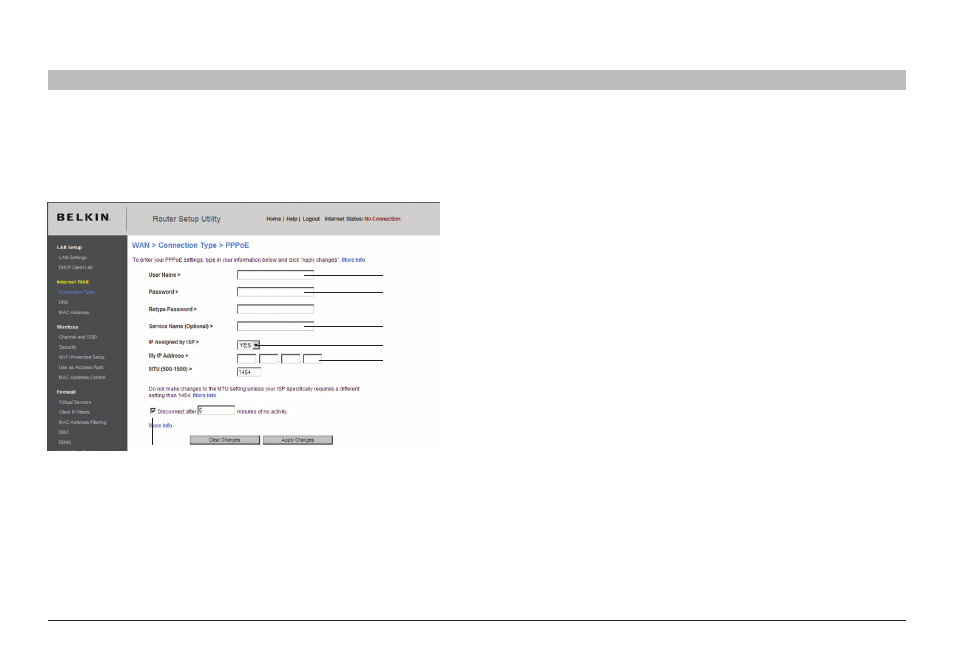Viewport: 954px width, 668px height.
Task: Open DMZ in the sidebar
Action: click(x=63, y=433)
